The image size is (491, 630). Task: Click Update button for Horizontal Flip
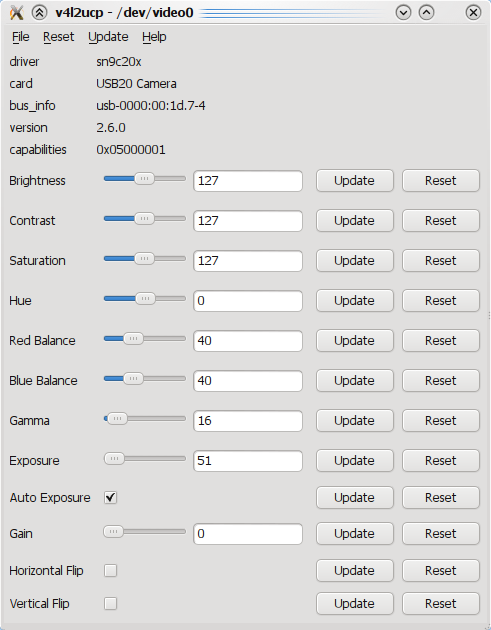354,571
